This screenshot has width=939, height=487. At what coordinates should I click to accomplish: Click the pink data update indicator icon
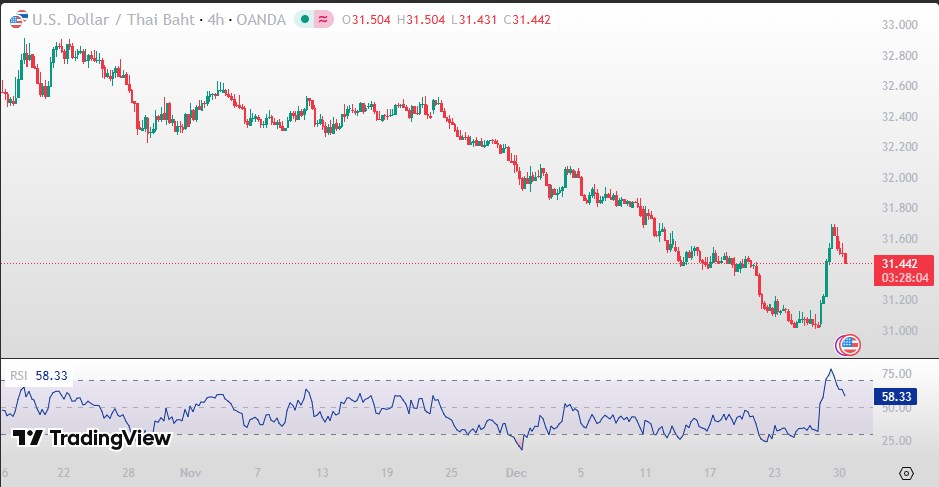click(324, 20)
